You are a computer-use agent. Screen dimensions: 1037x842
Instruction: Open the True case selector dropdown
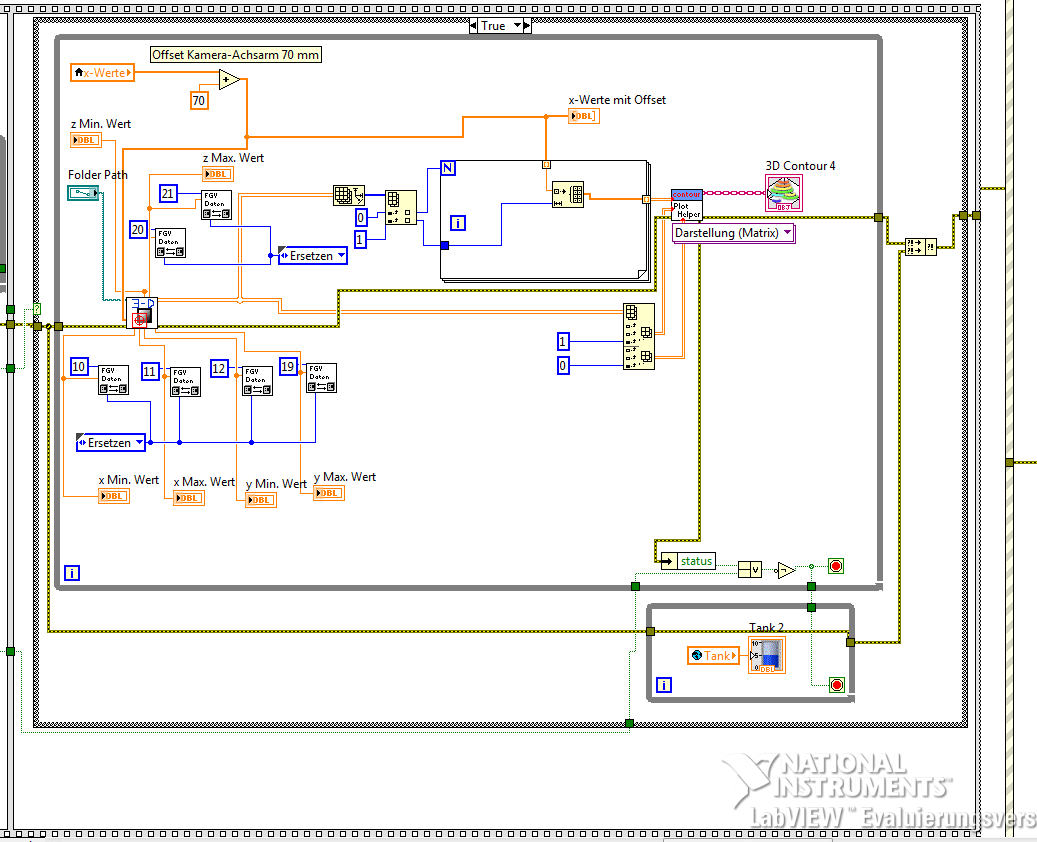[x=517, y=26]
